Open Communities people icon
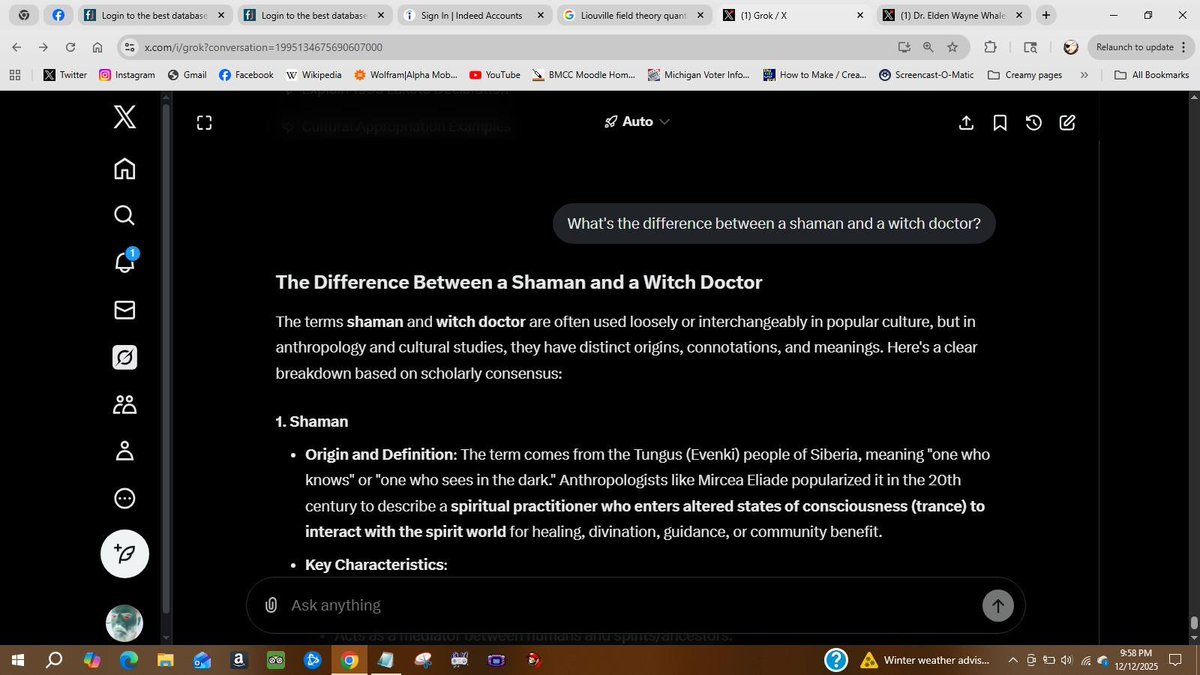The image size is (1200, 675). 124,404
